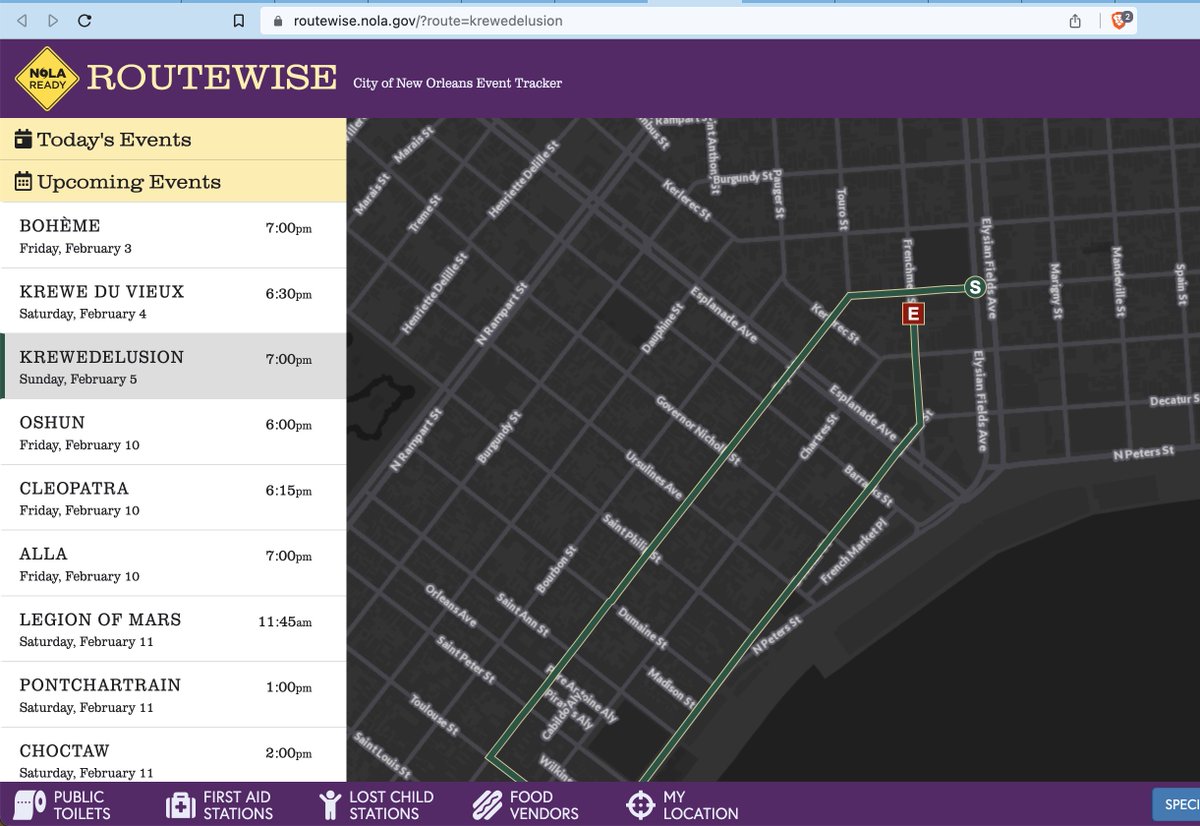Open the Upcoming Events tab
The image size is (1200, 826).
click(173, 181)
